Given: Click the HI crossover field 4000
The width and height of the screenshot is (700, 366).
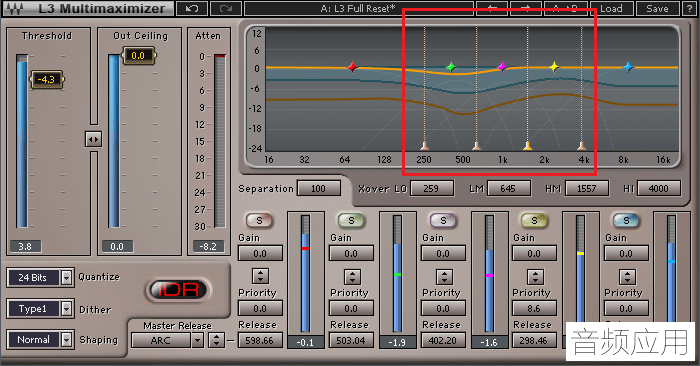Looking at the screenshot, I should point(659,188).
